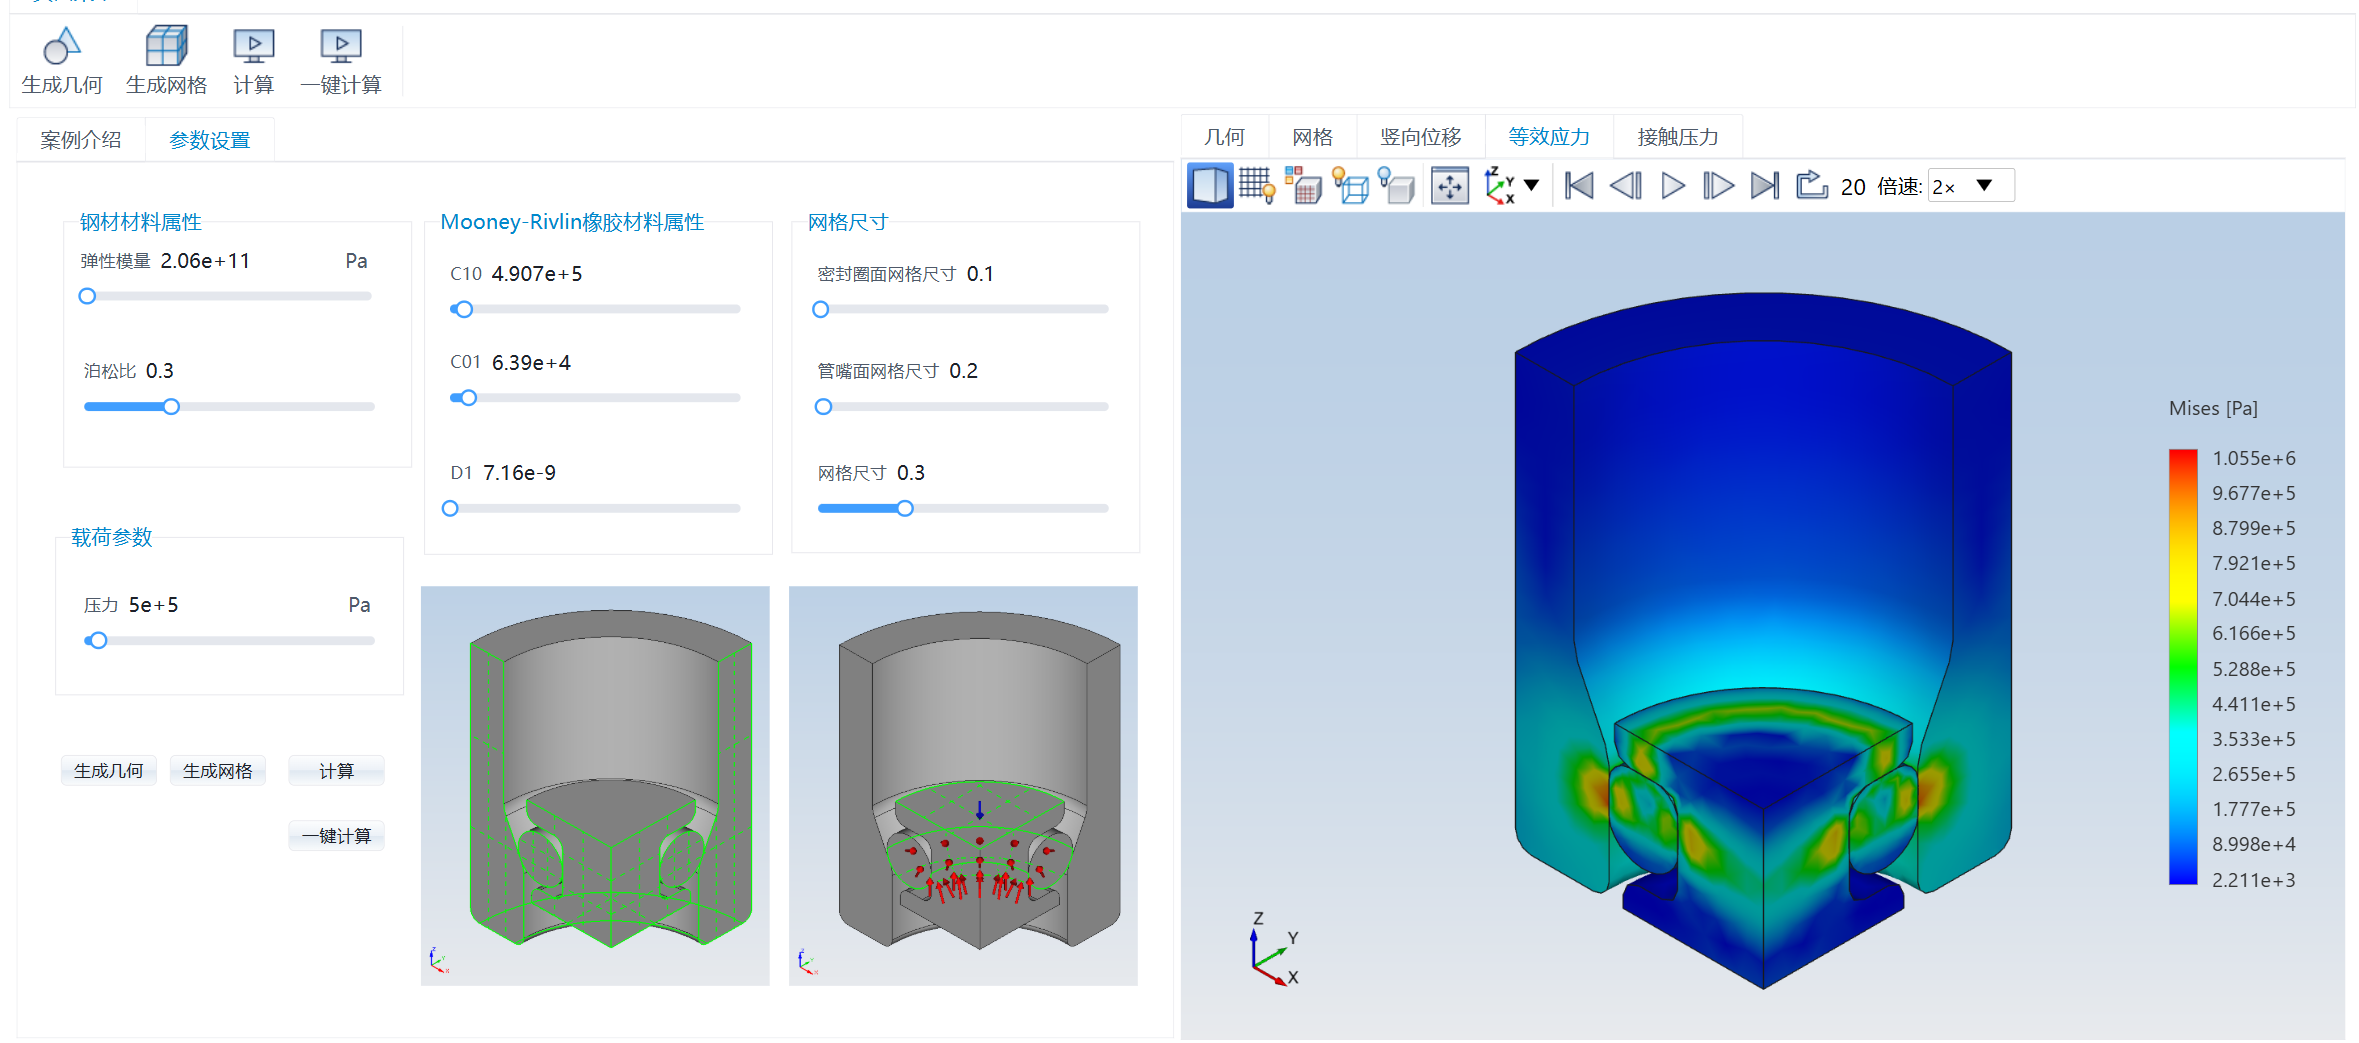Click the green wireframe geometry thumbnail
The height and width of the screenshot is (1043, 2359).
click(x=595, y=786)
